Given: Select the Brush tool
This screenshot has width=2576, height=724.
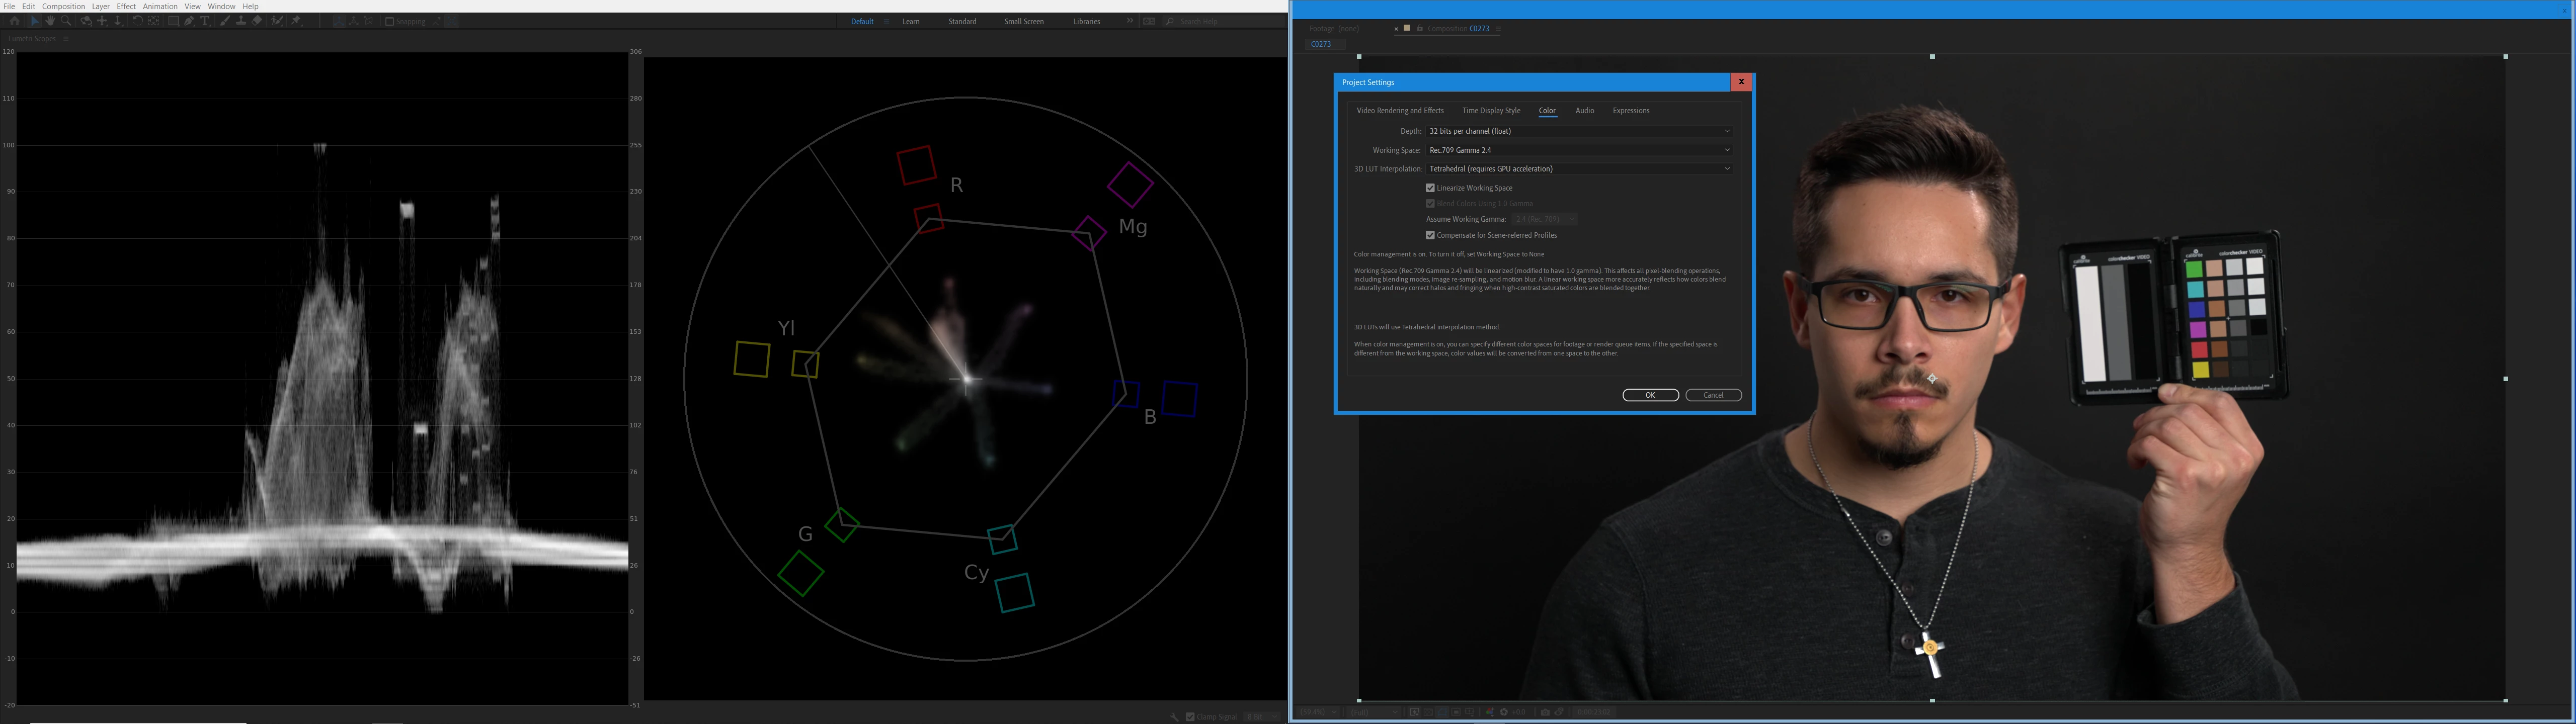Looking at the screenshot, I should [x=224, y=21].
